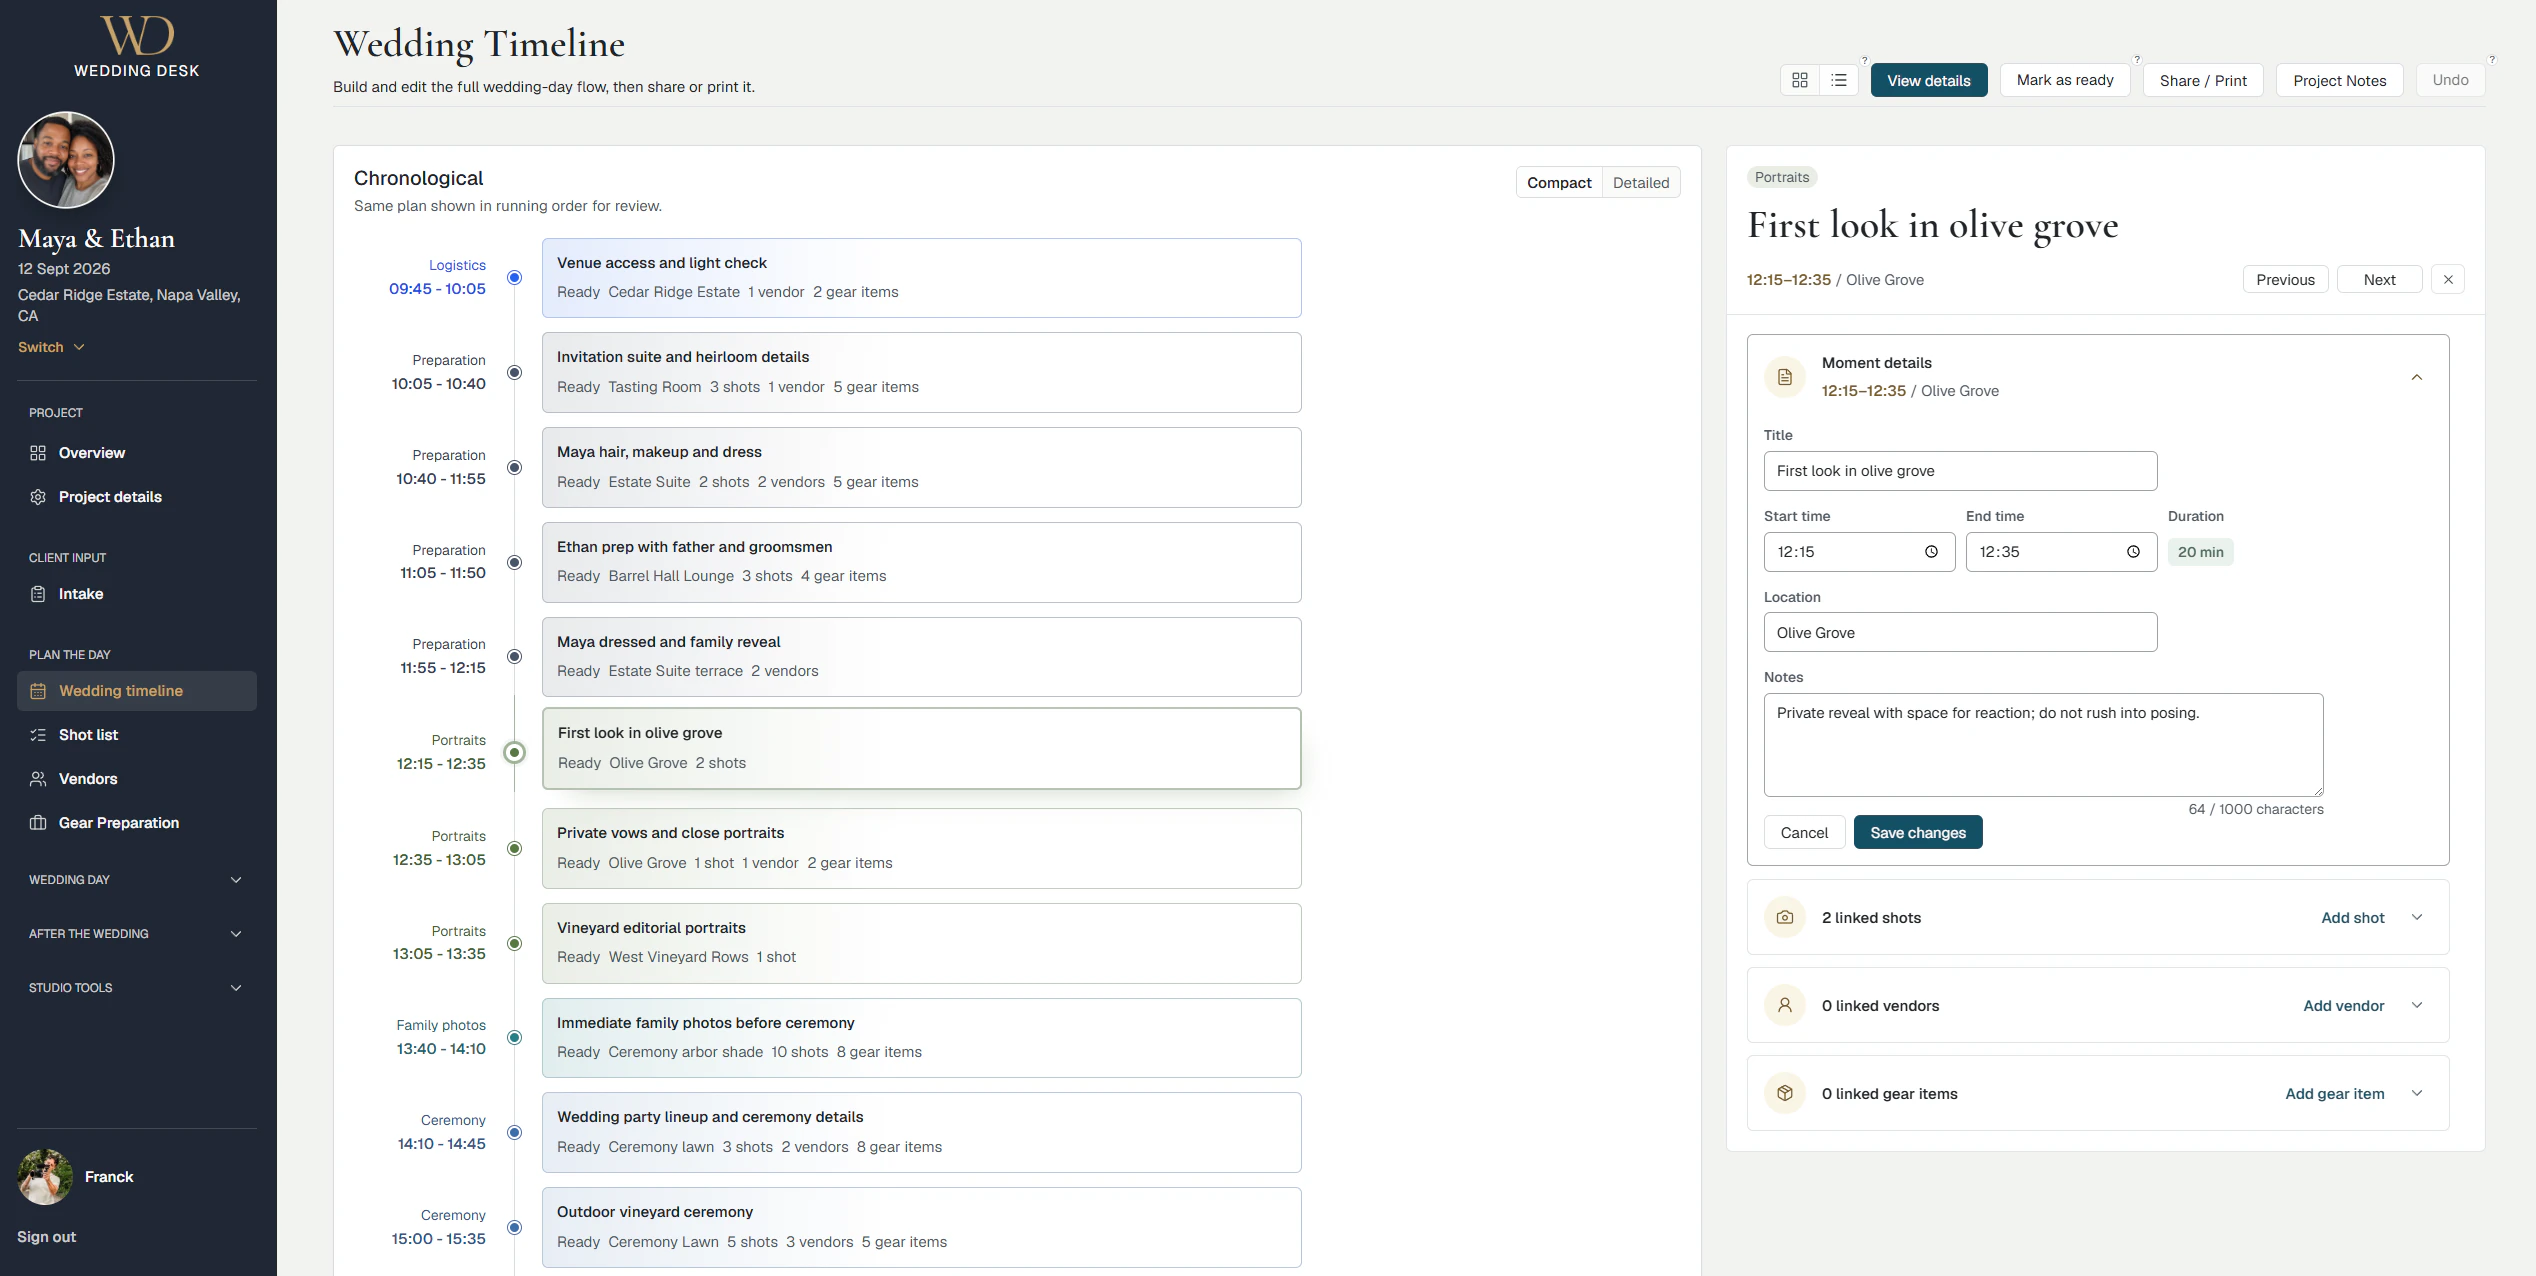
Task: Click Add vendor link
Action: pyautogui.click(x=2343, y=1005)
